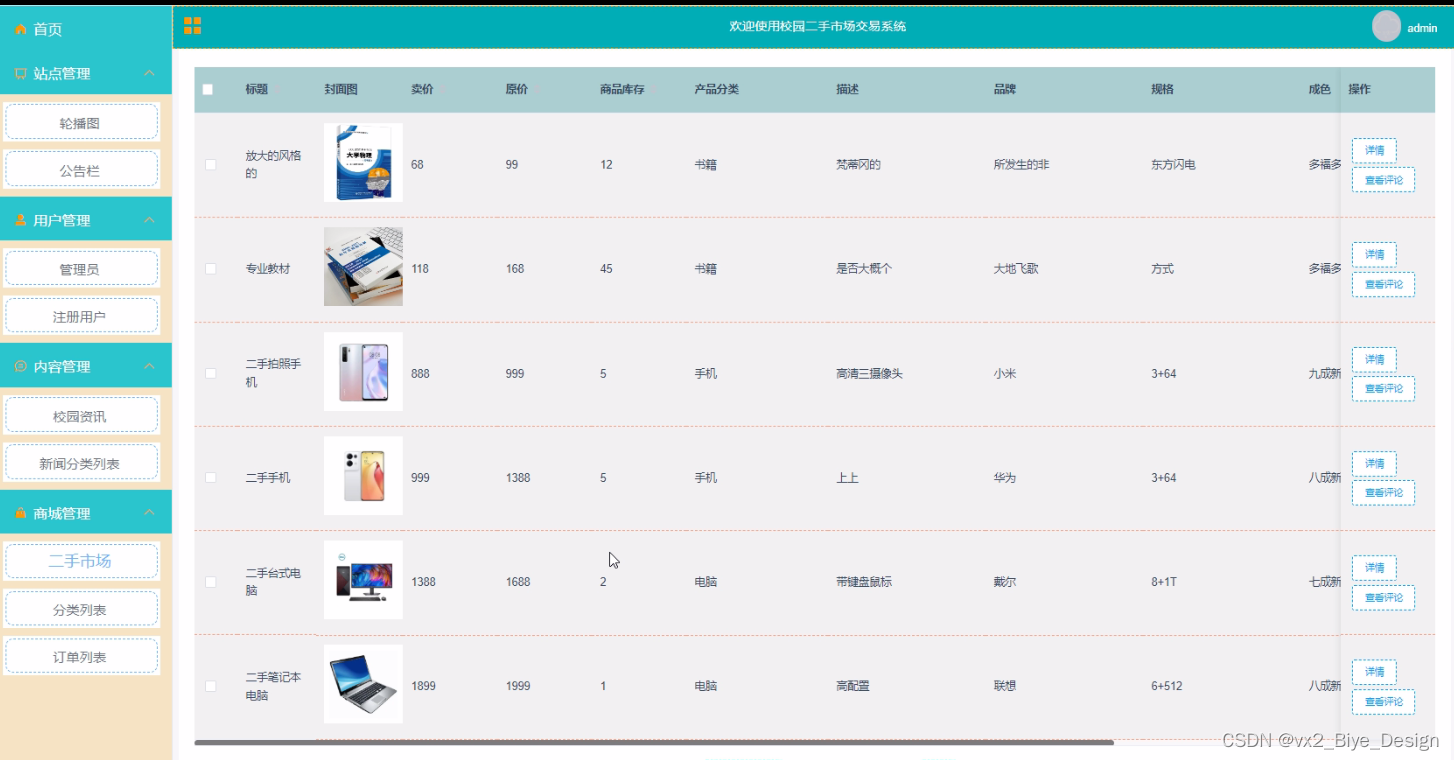This screenshot has height=760, width=1454.
Task: Open the 公告栏 menu item
Action: pyautogui.click(x=81, y=171)
